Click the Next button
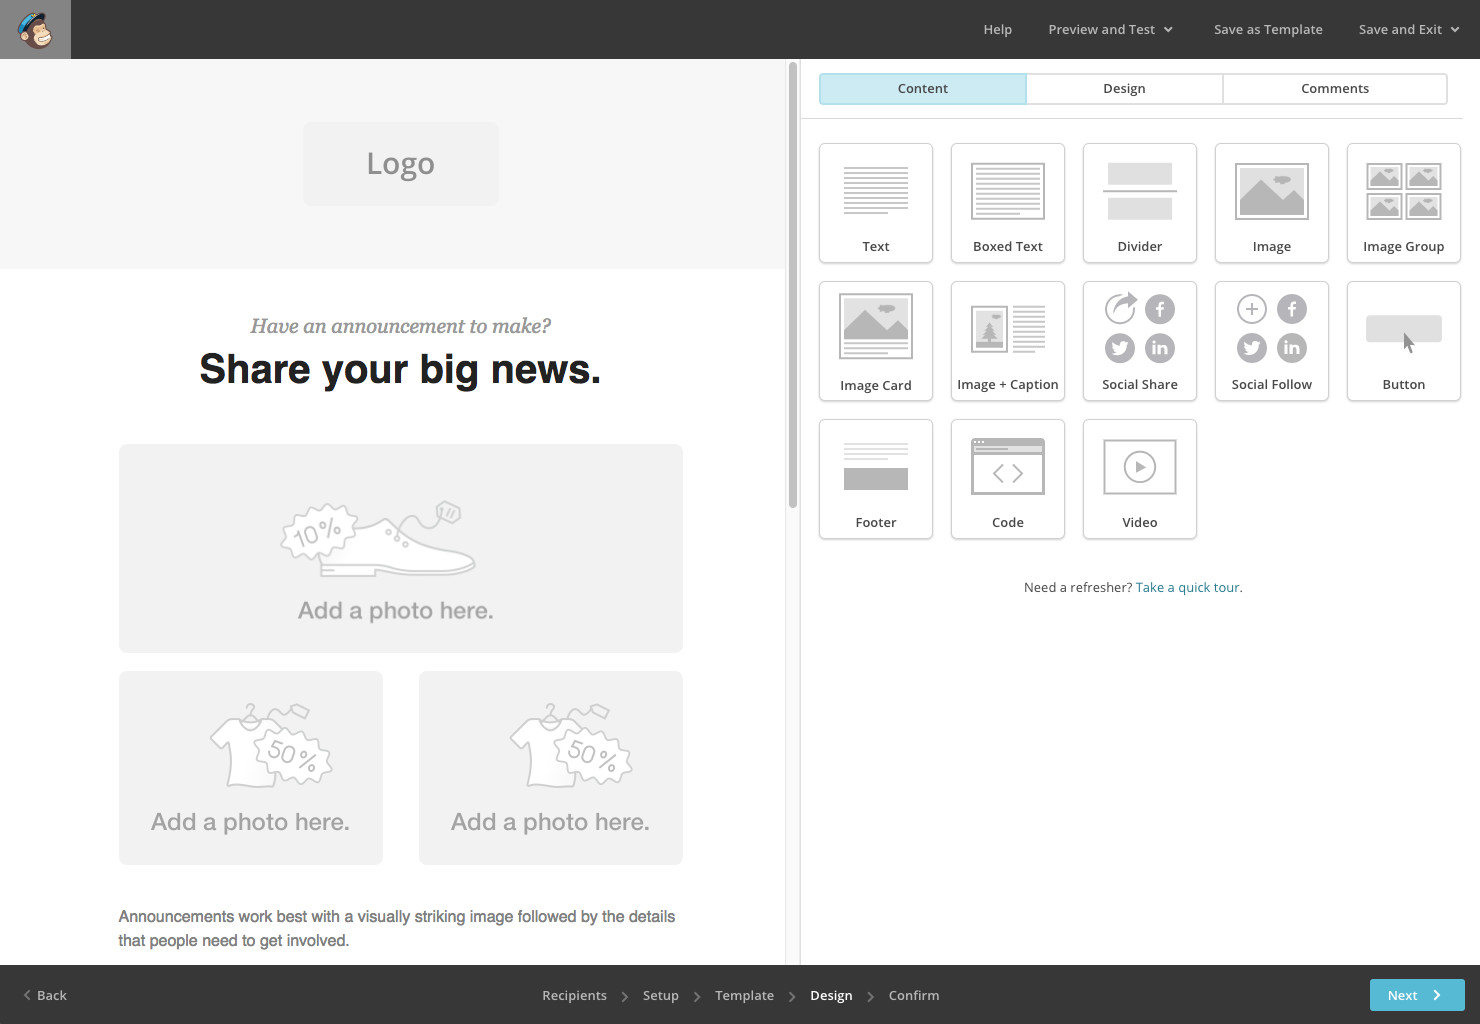 click(x=1416, y=995)
